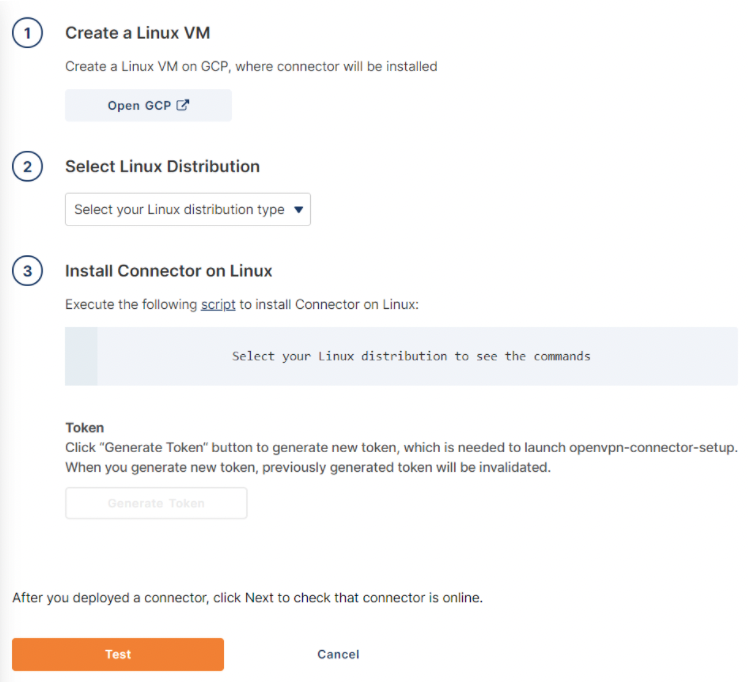Image resolution: width=748 pixels, height=682 pixels.
Task: Click the bold Token label
Action: pos(84,427)
